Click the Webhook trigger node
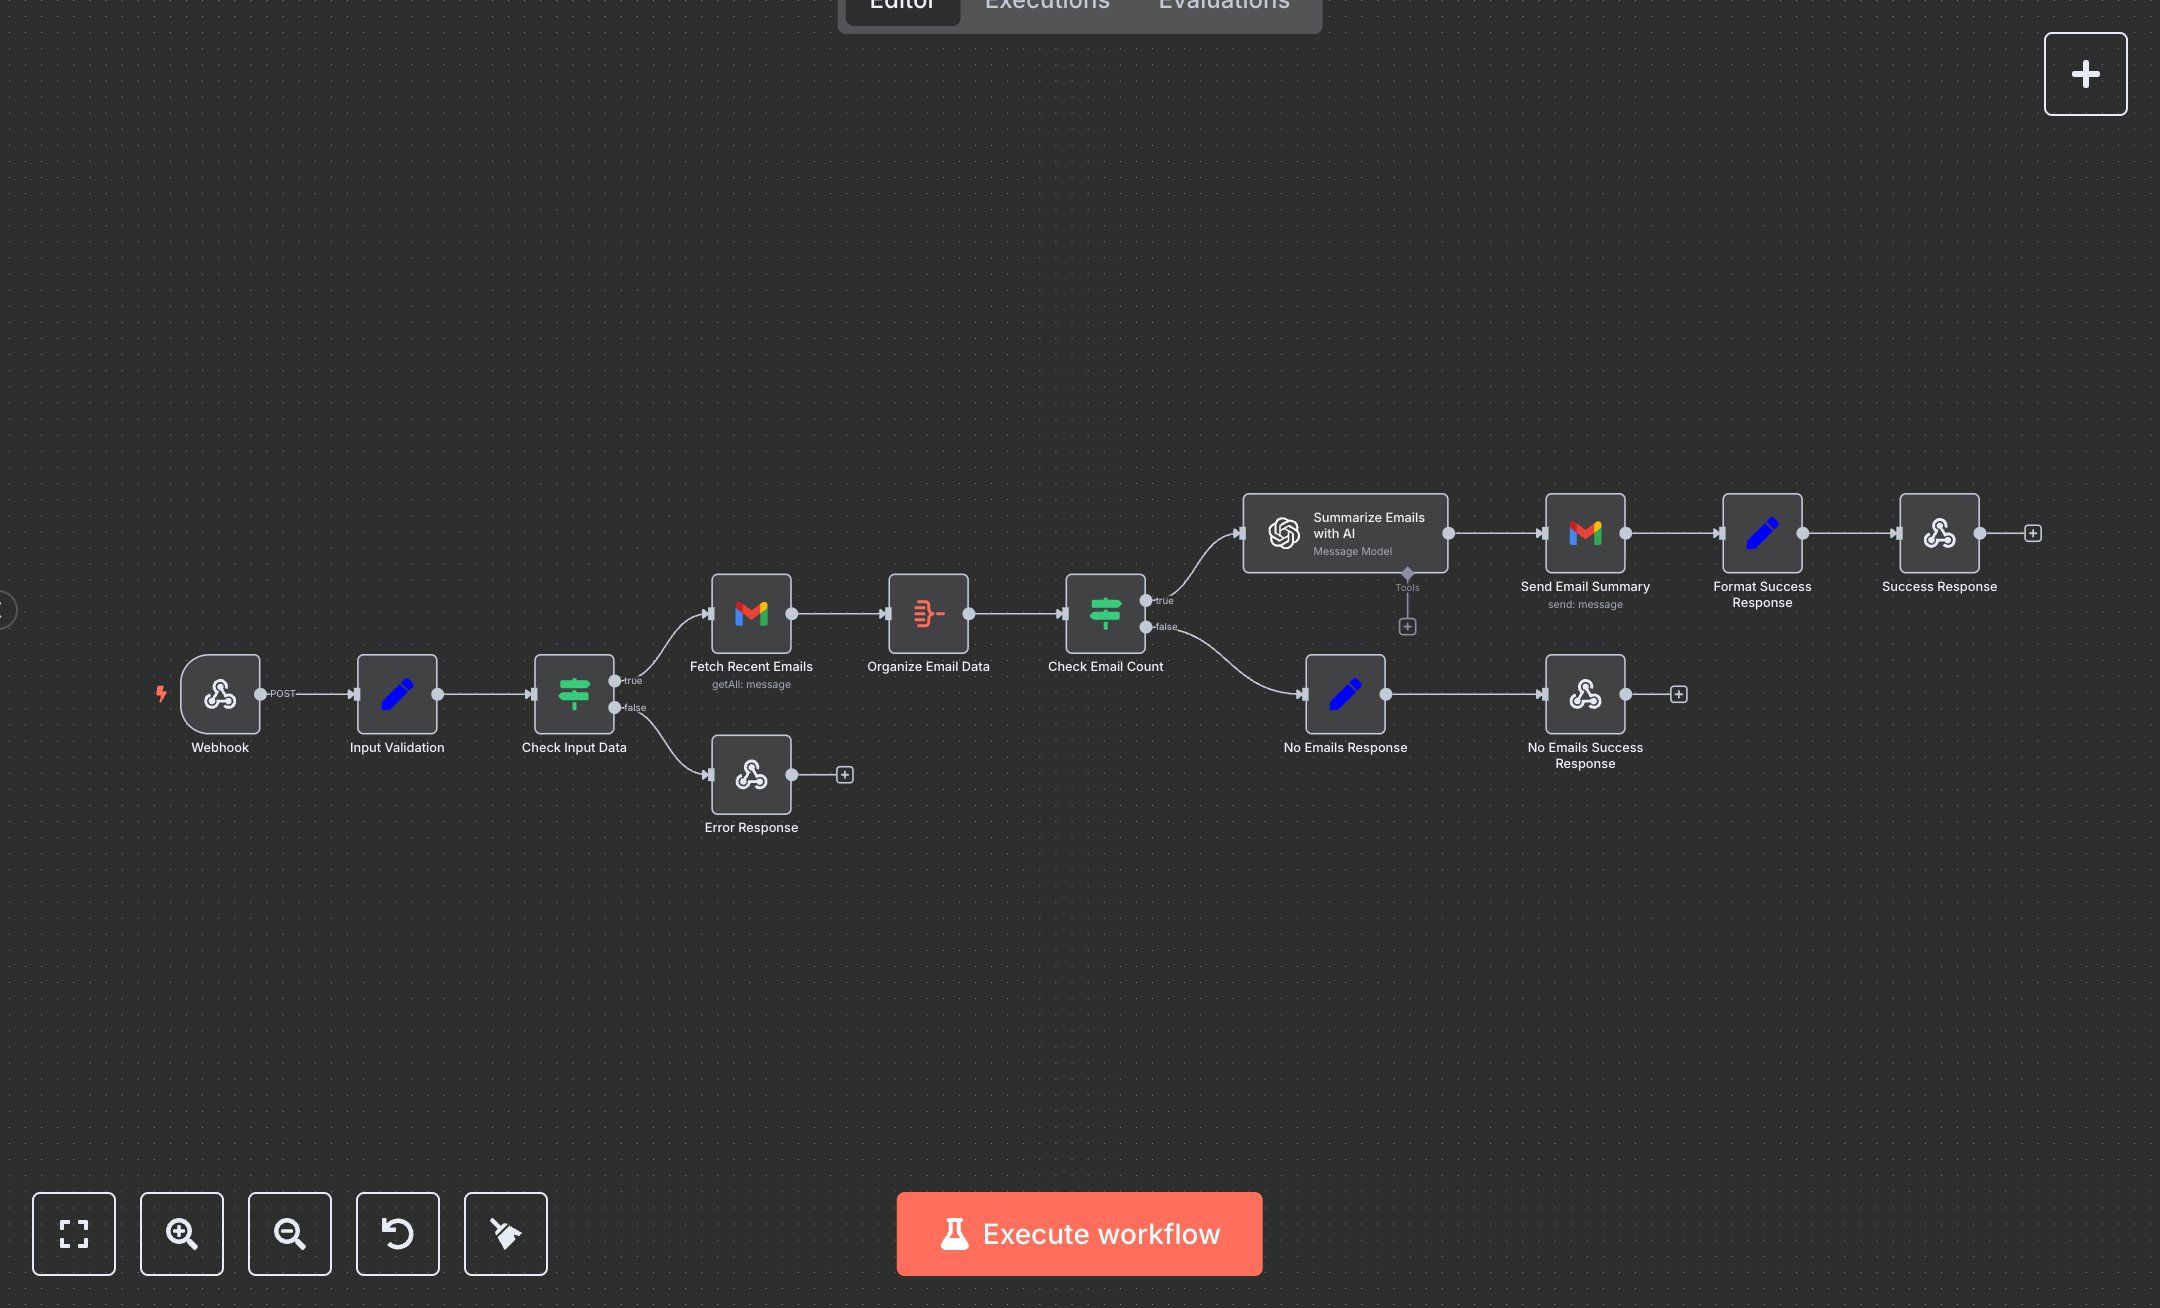Image resolution: width=2160 pixels, height=1308 pixels. point(220,694)
